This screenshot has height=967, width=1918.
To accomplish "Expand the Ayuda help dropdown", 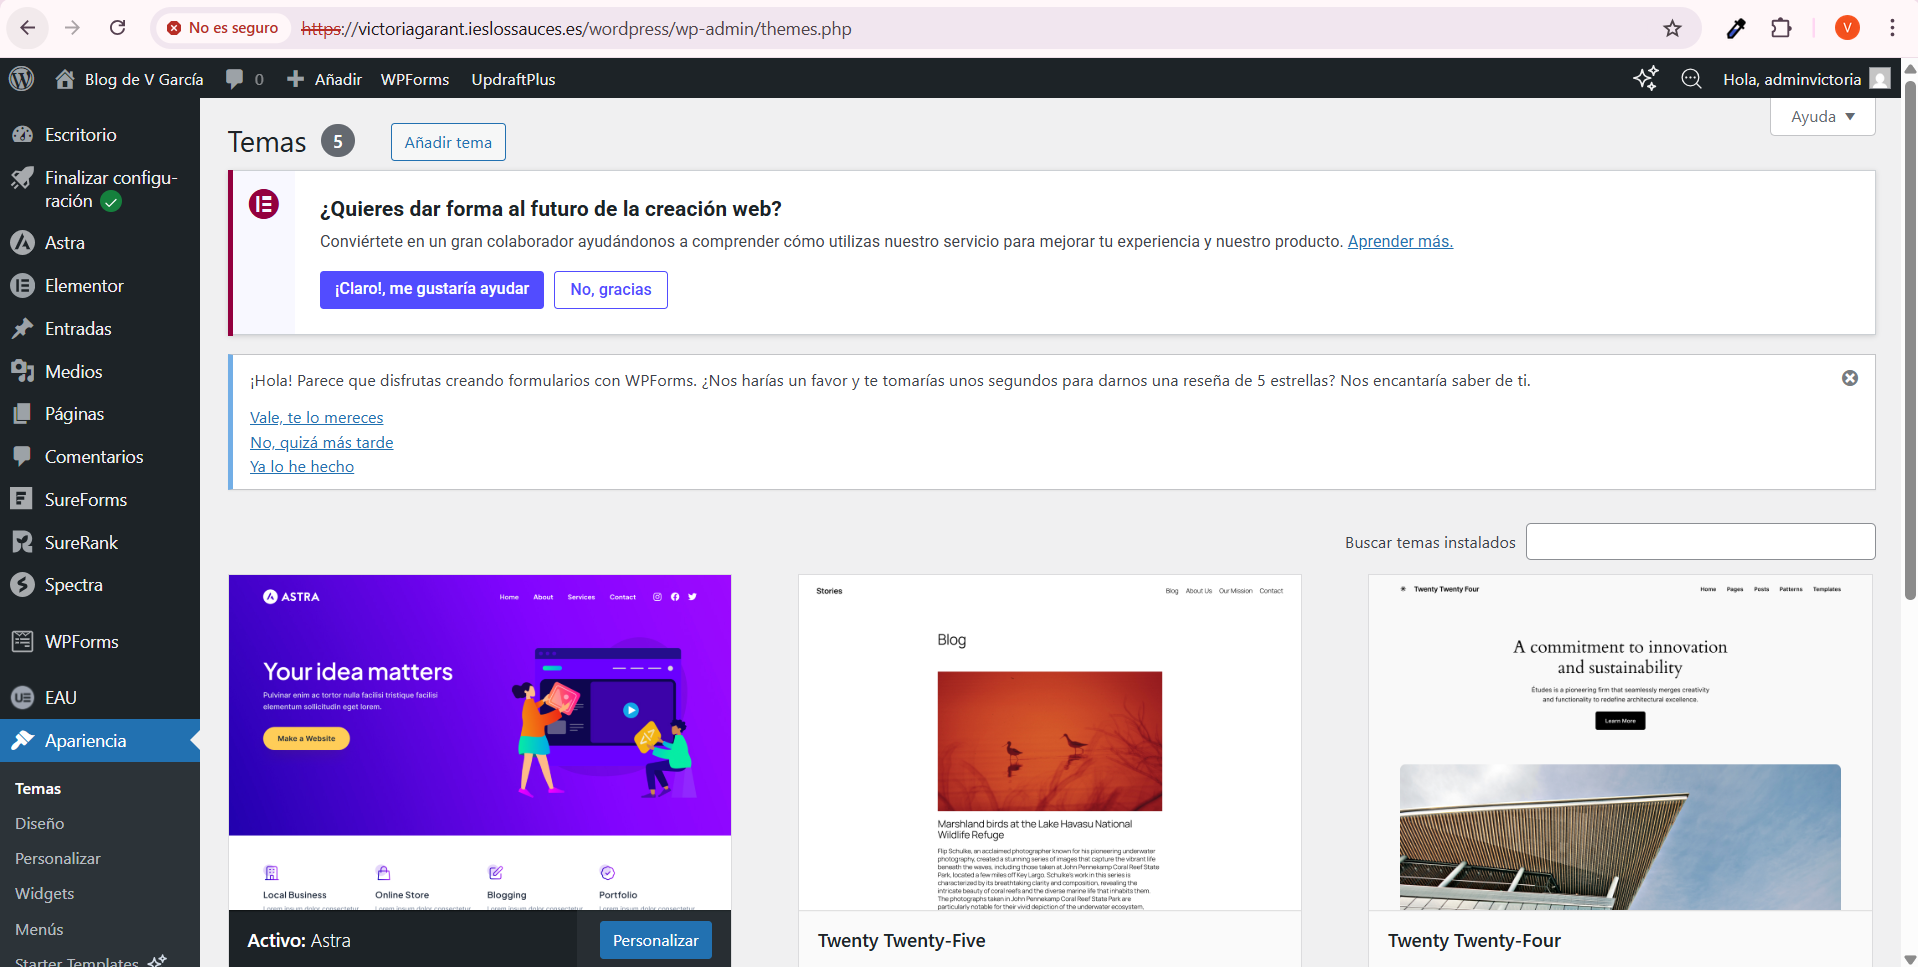I will (x=1822, y=117).
